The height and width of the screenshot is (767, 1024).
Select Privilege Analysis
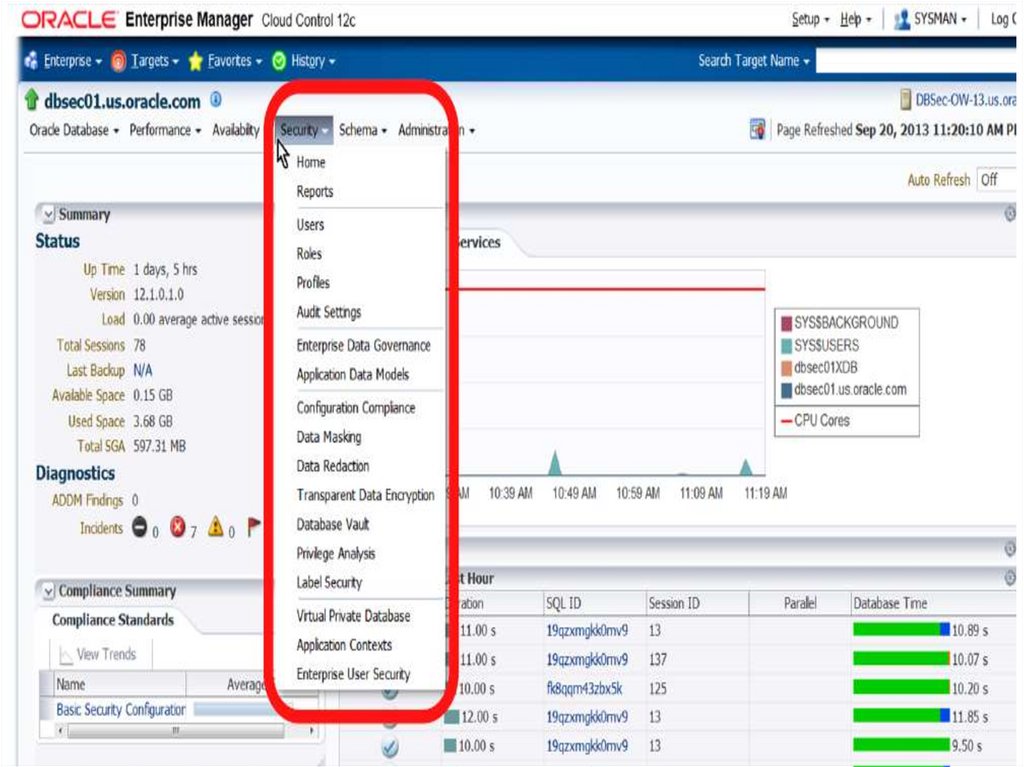coord(336,554)
